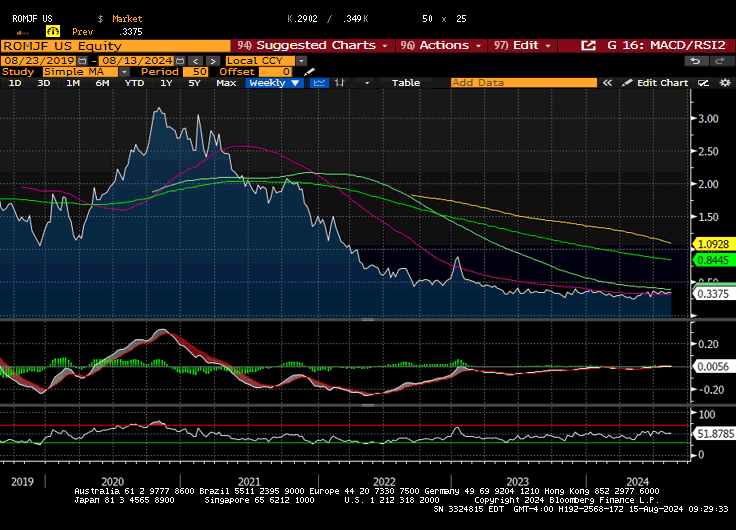Image resolution: width=736 pixels, height=530 pixels.
Task: Switch to Table view
Action: pyautogui.click(x=406, y=83)
